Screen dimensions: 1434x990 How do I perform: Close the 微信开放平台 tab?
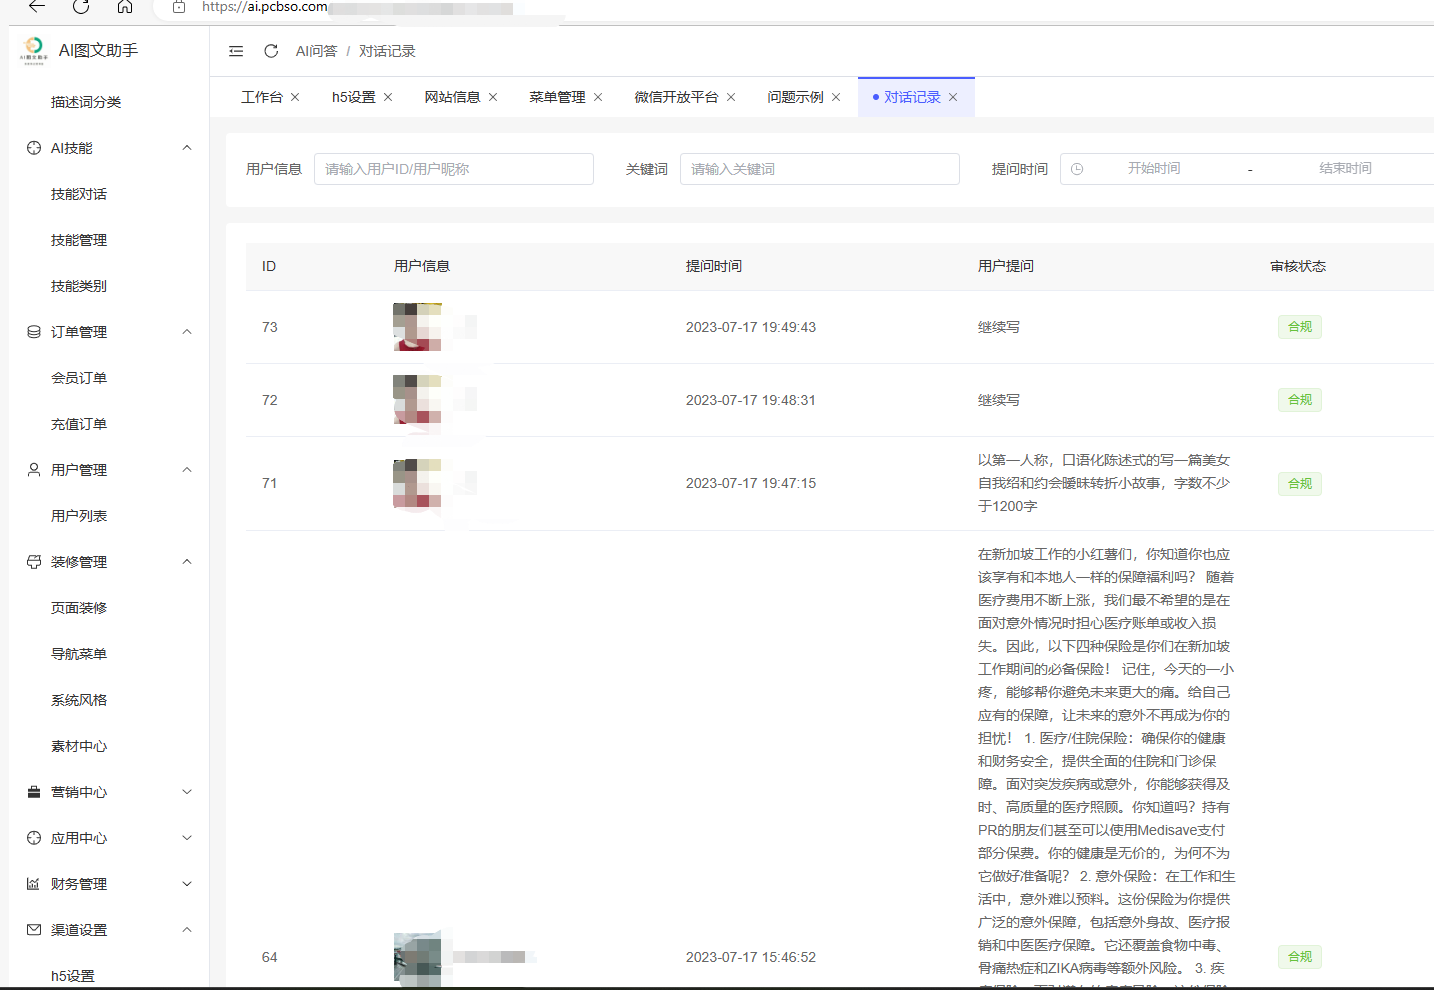pos(731,97)
